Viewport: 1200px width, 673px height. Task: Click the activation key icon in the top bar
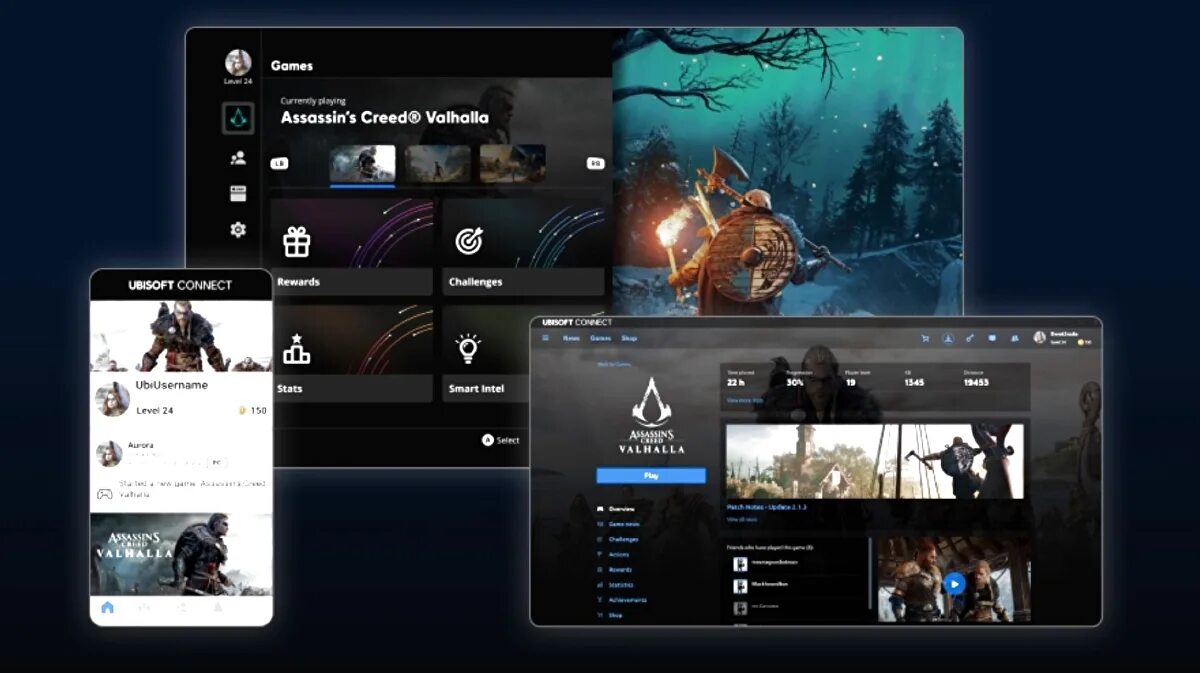(x=968, y=338)
